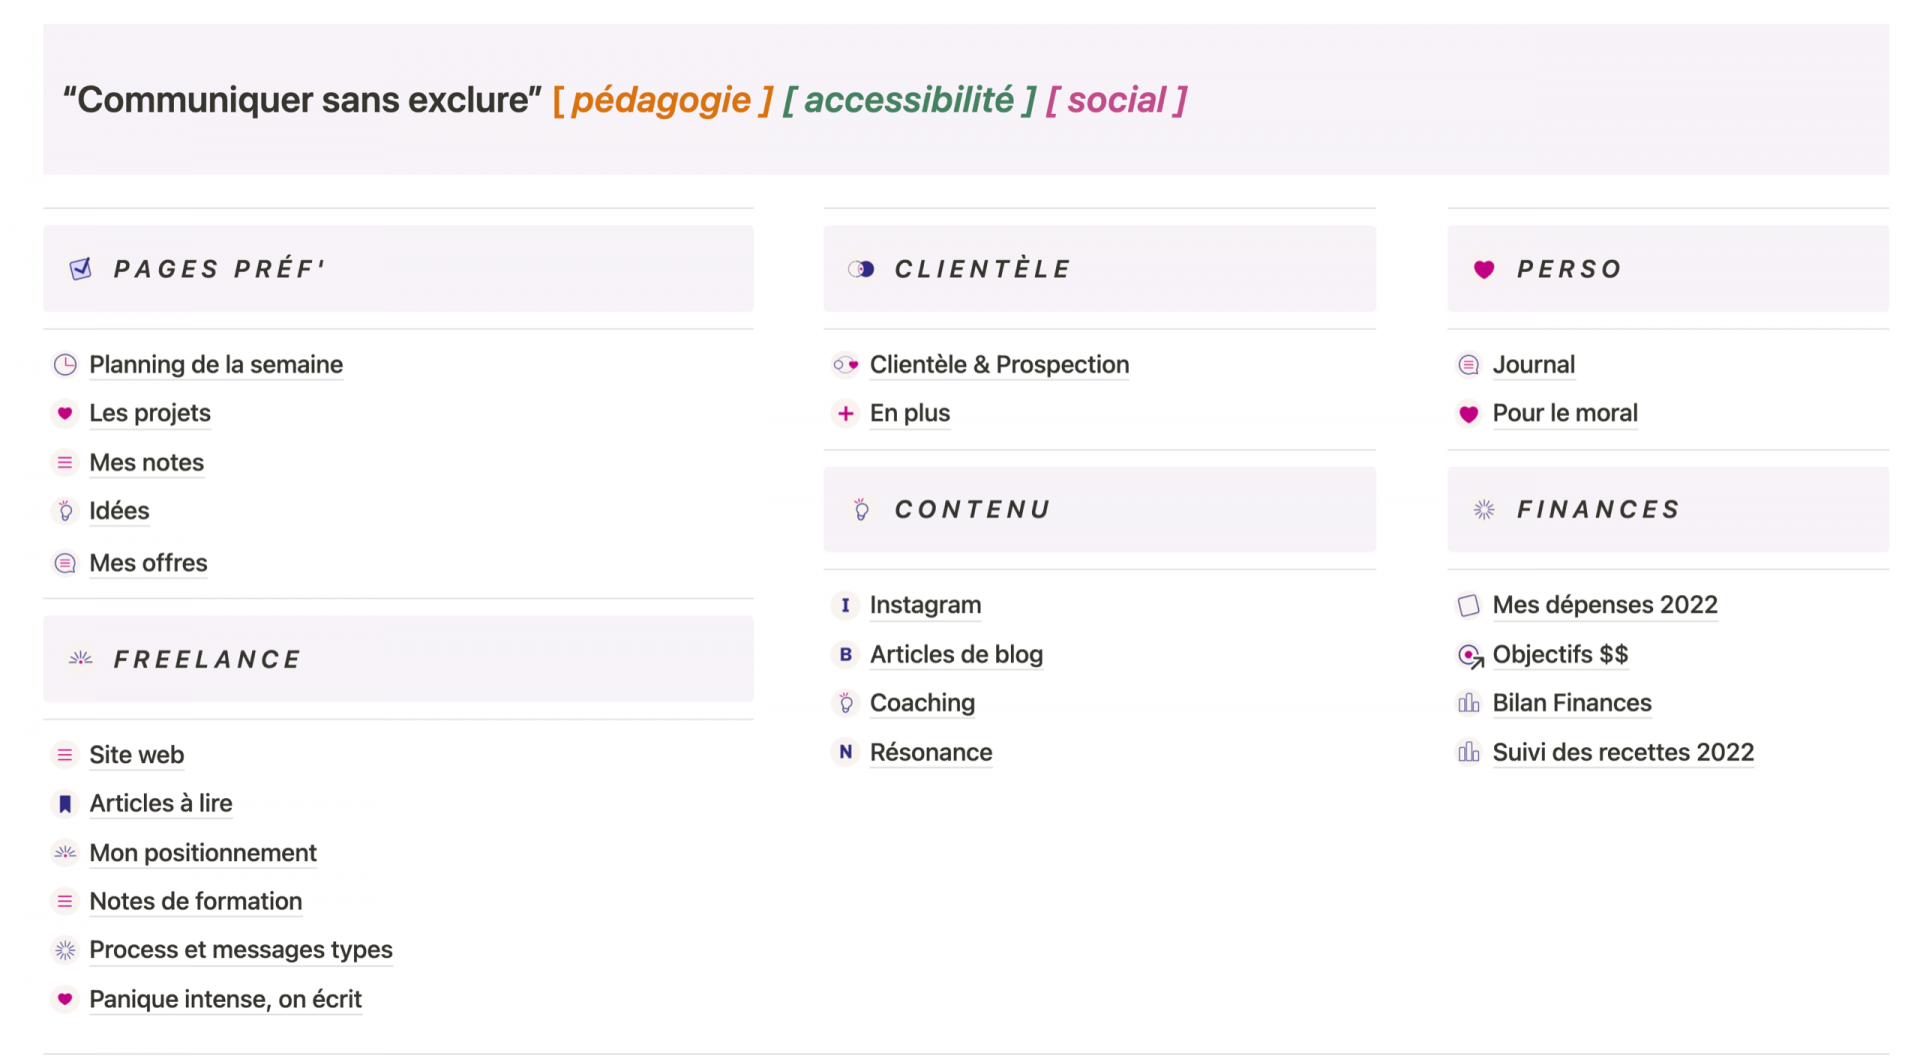Click the letter I icon beside Instagram
This screenshot has height=1056, width=1920.
coord(846,605)
